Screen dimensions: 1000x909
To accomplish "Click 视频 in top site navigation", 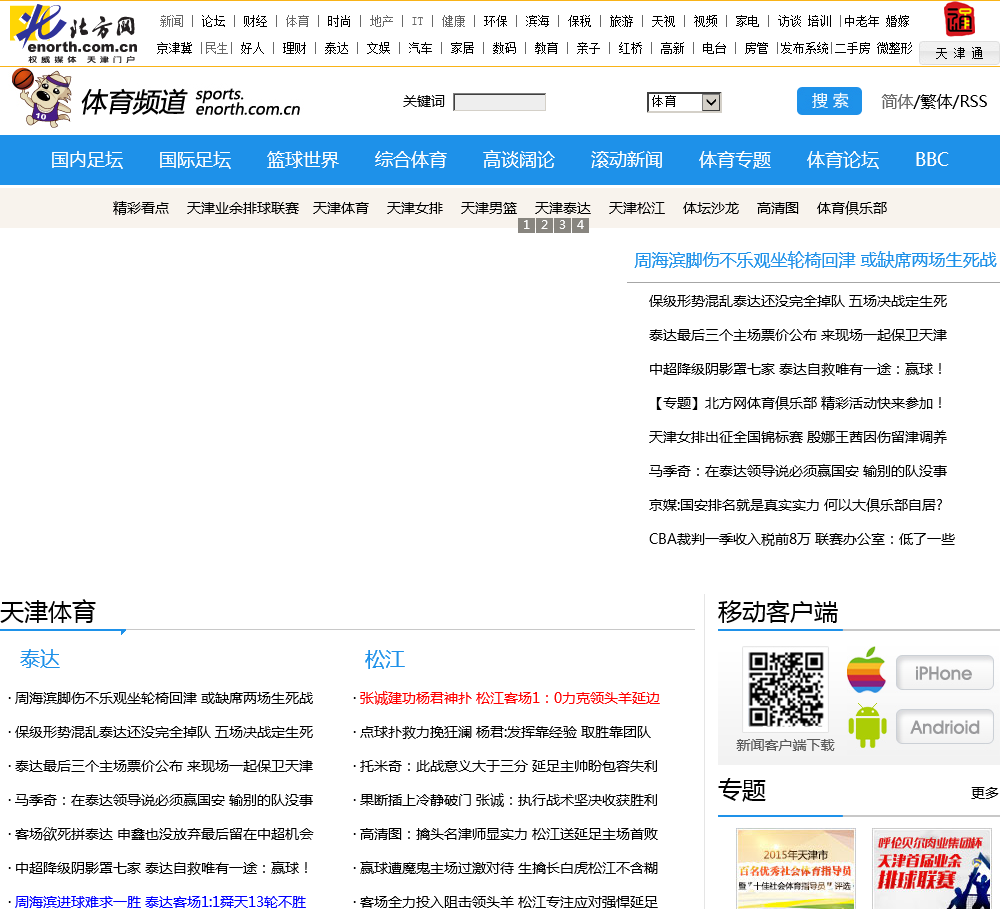I will 705,22.
